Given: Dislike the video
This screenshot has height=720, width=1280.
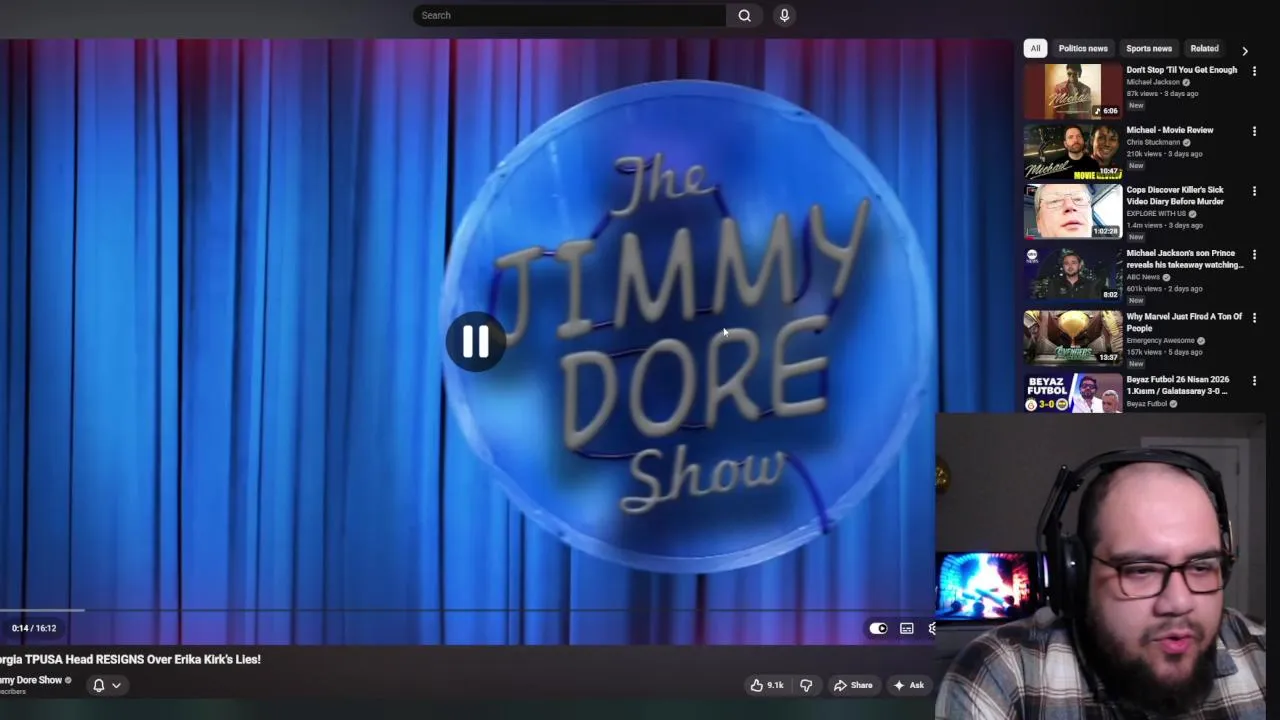Looking at the screenshot, I should pyautogui.click(x=806, y=685).
